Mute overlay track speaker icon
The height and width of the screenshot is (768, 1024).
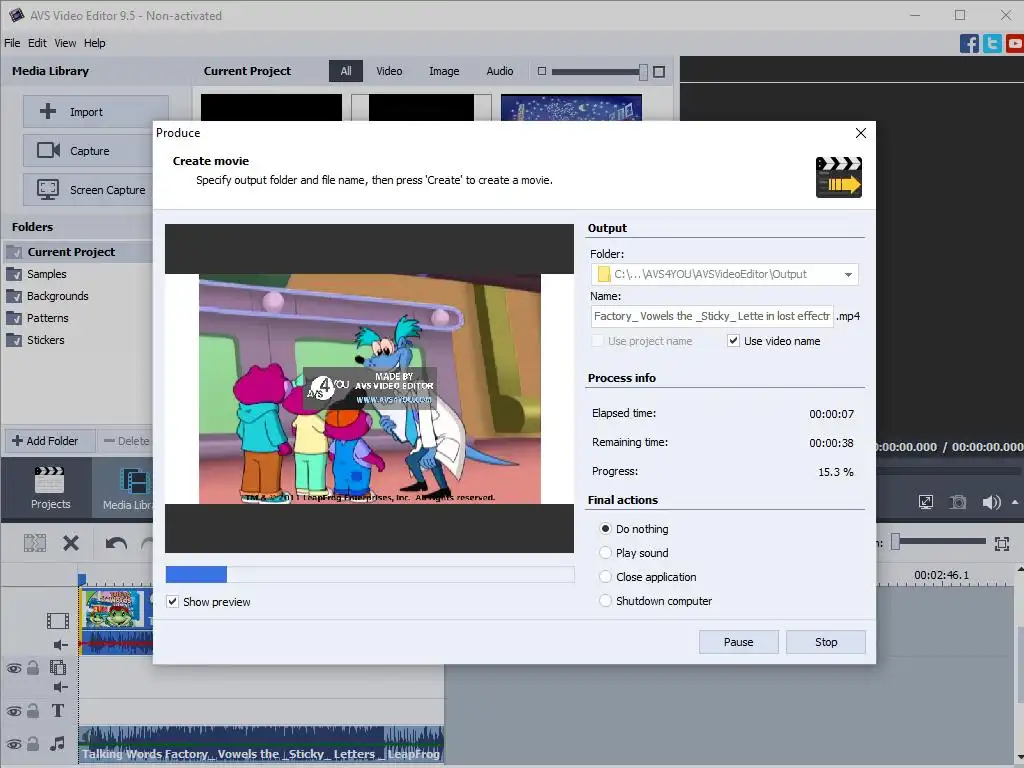click(60, 687)
